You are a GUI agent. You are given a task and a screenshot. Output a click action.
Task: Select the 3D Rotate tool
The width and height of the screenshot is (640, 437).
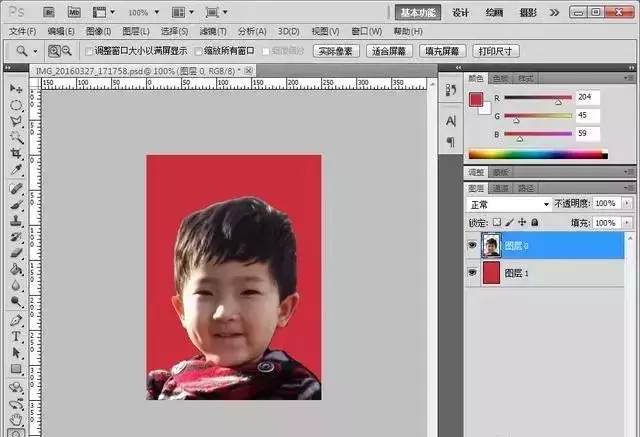point(16,387)
